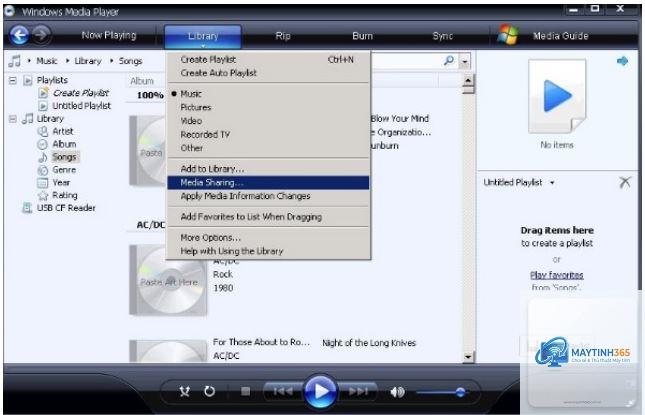Screen dimensions: 645x415
Task: Mute the sound with speaker icon
Action: tap(397, 392)
